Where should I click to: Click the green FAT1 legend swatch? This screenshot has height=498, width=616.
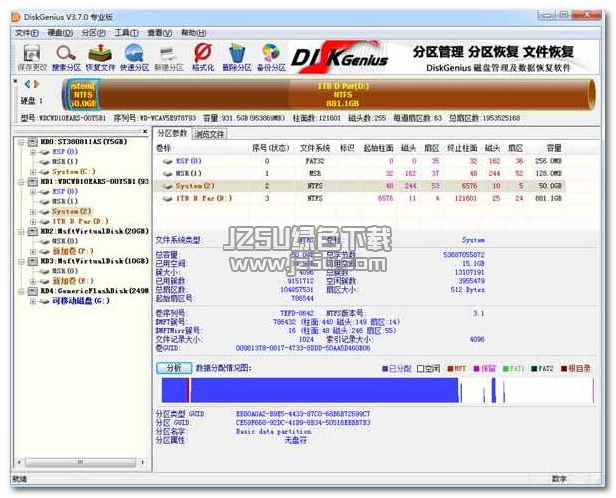click(506, 369)
